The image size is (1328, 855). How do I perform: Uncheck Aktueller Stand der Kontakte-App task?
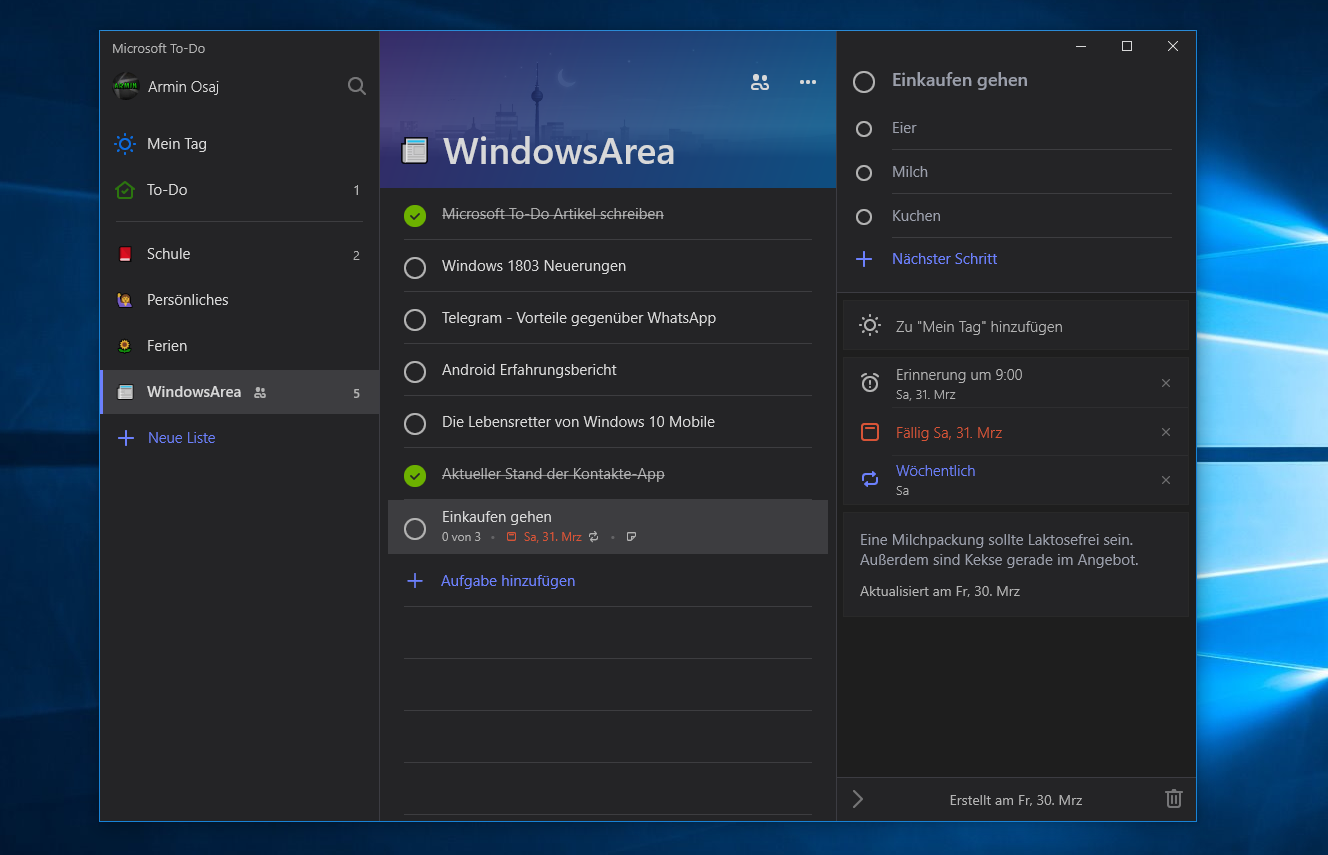[x=415, y=476]
